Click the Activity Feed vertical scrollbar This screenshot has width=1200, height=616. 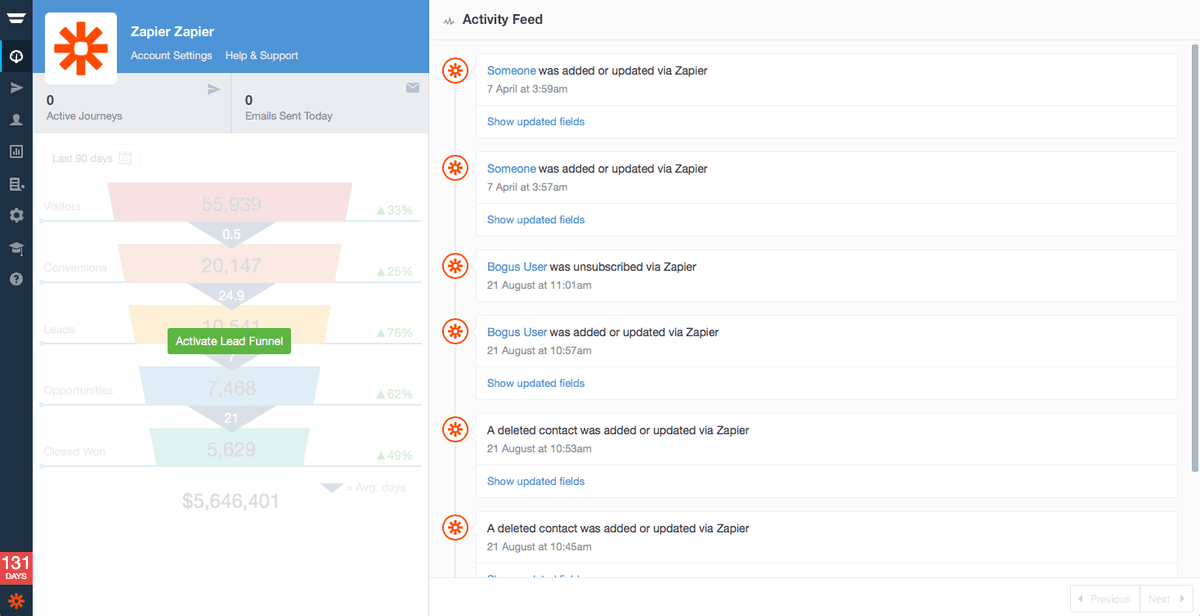(x=1194, y=257)
